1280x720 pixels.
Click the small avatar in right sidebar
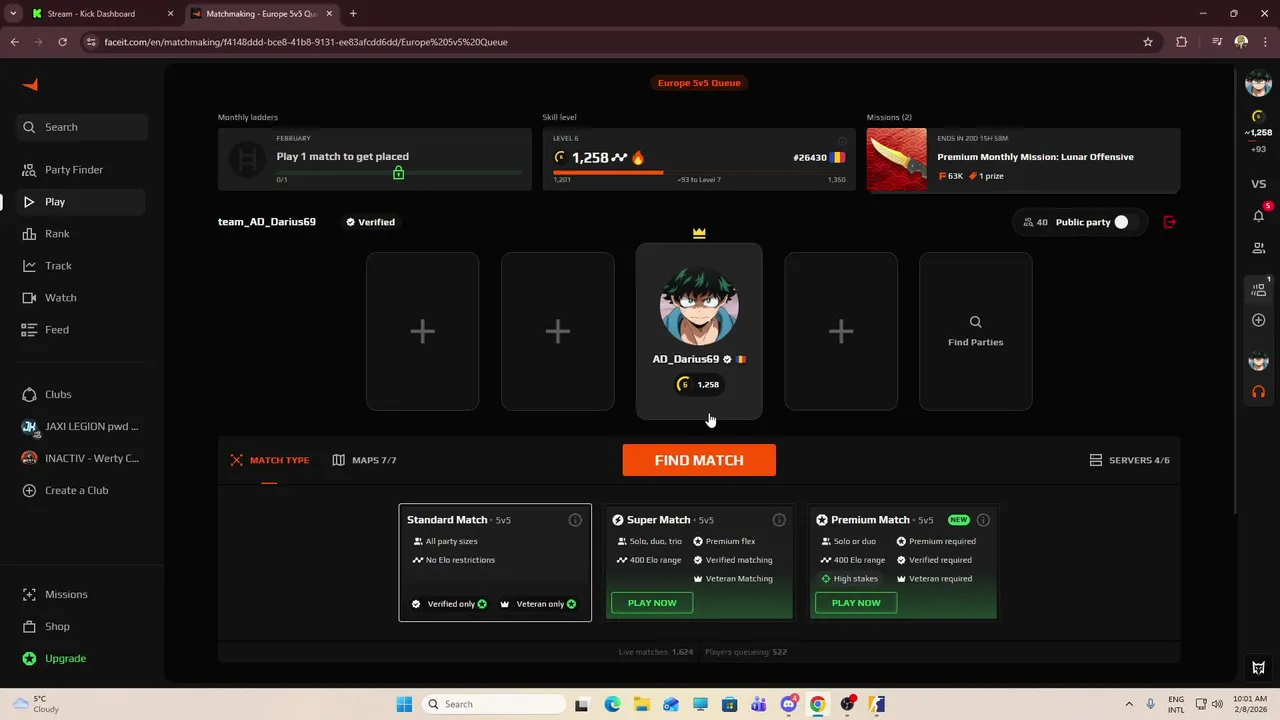1258,361
